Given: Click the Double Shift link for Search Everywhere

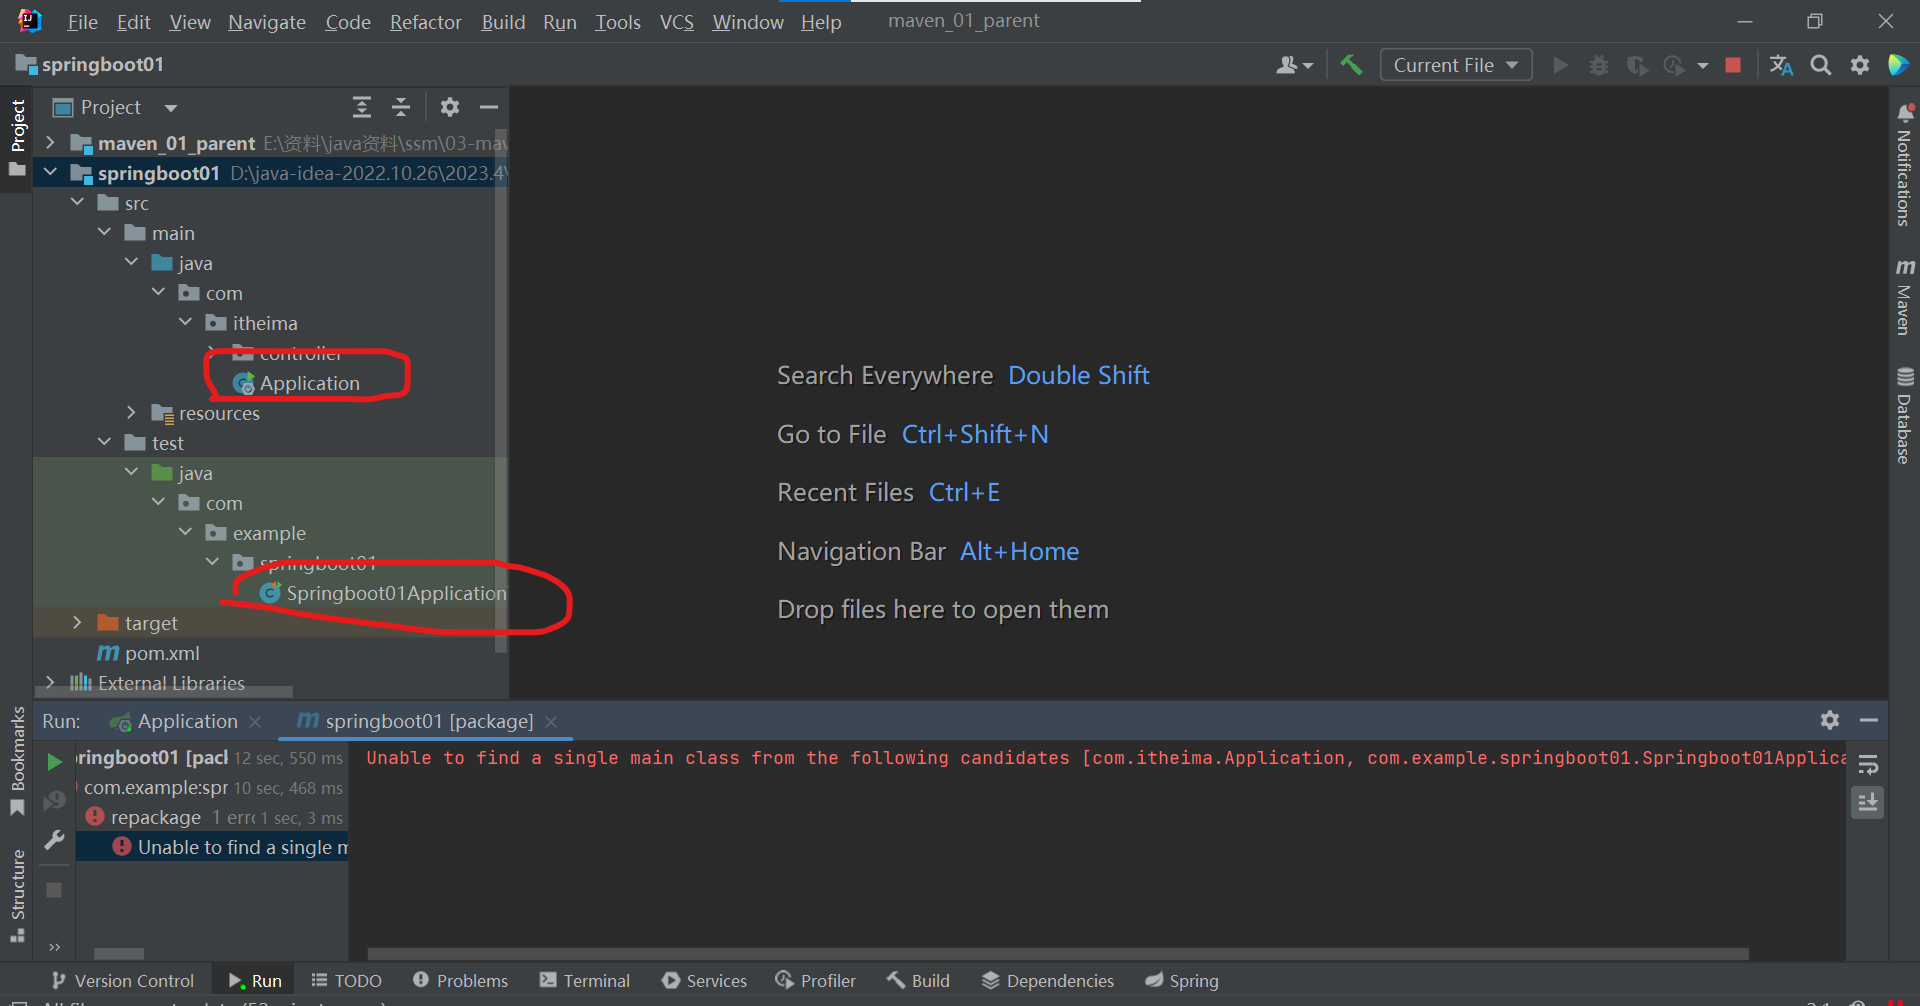Looking at the screenshot, I should click(x=1078, y=375).
